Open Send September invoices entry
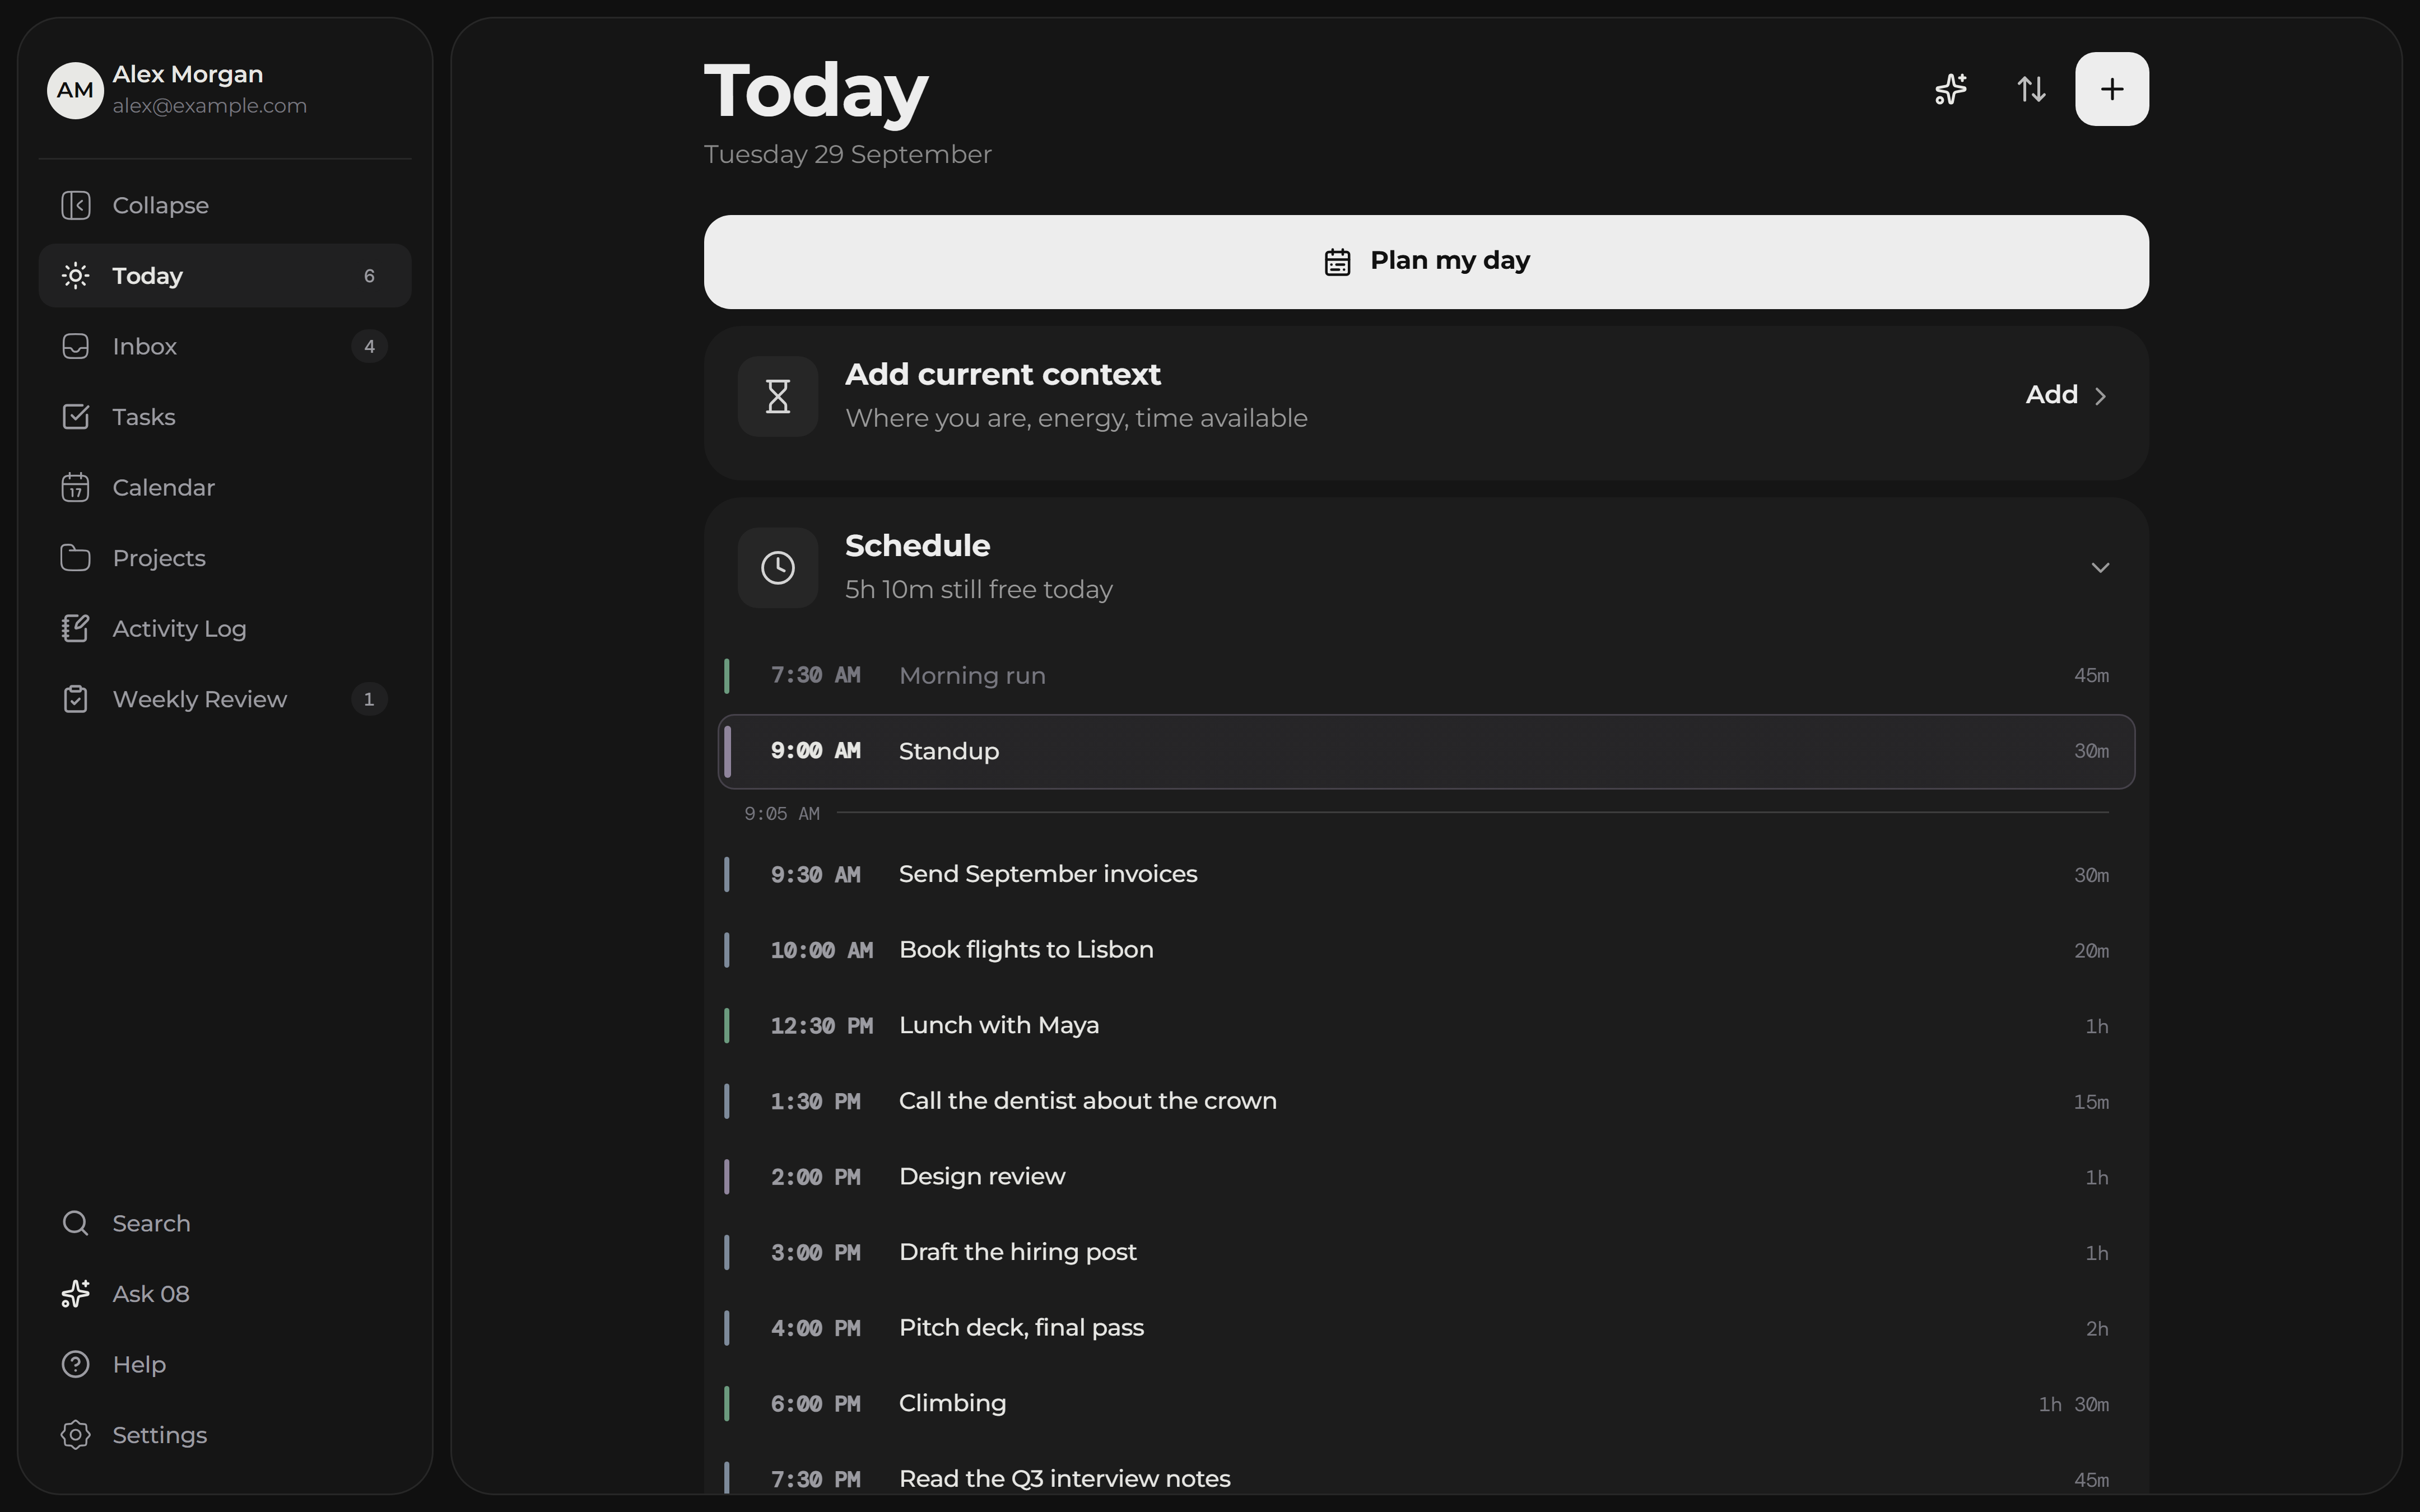 tap(1426, 874)
